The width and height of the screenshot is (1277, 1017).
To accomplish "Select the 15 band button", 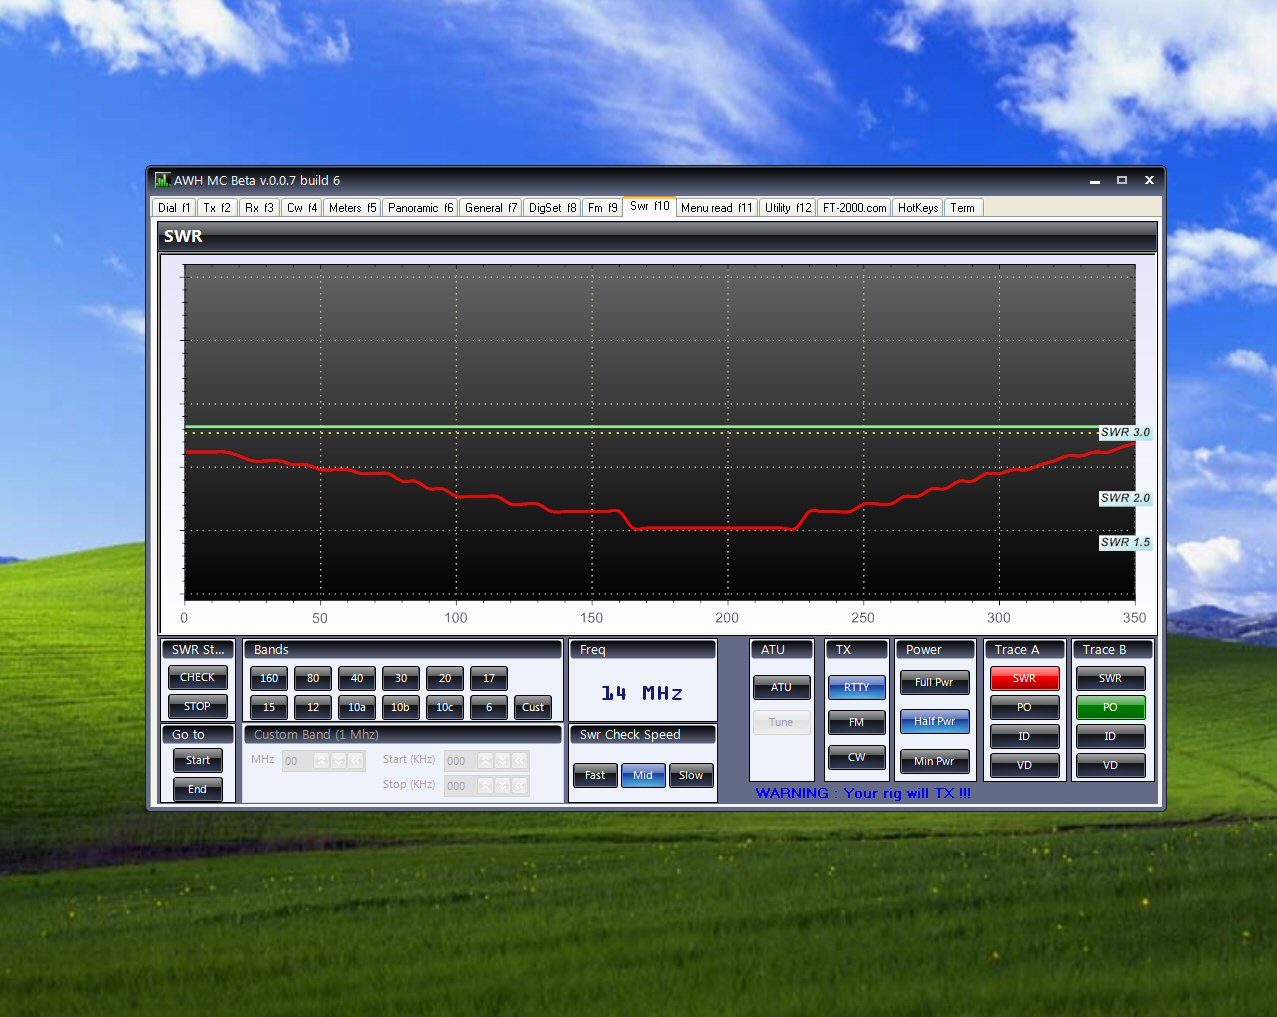I will [x=269, y=707].
